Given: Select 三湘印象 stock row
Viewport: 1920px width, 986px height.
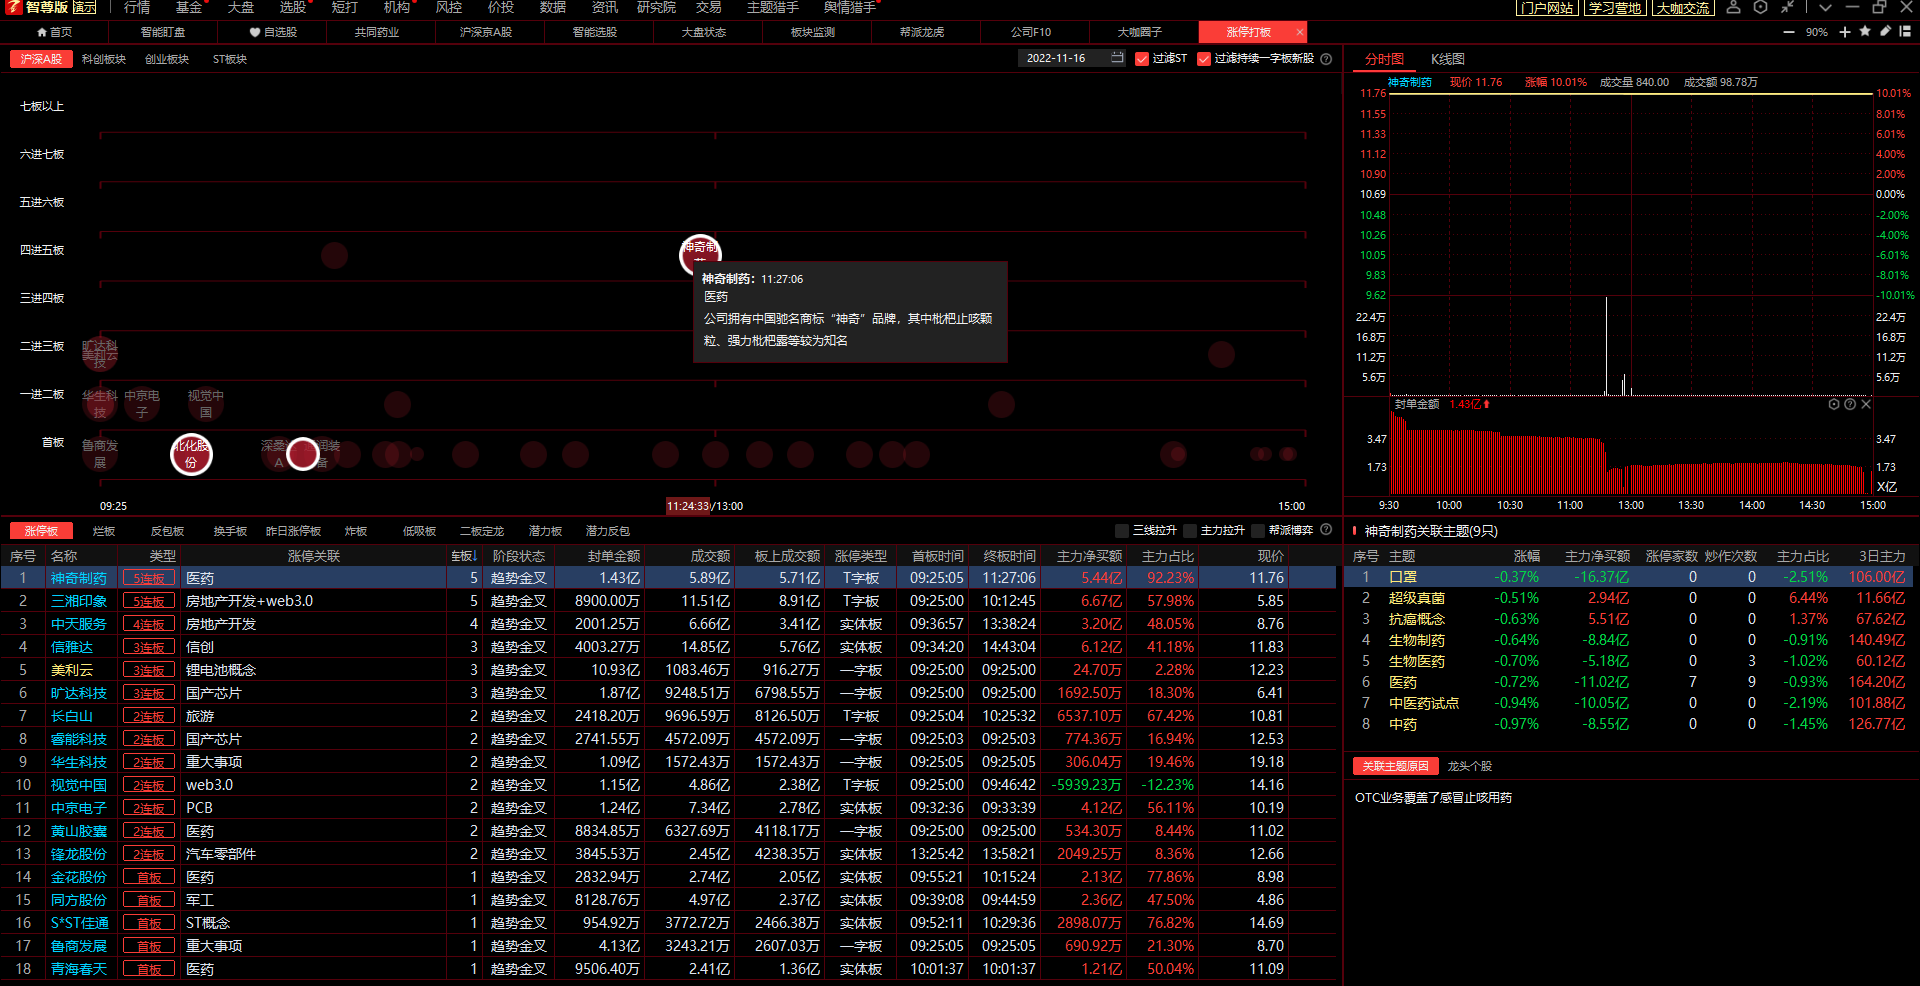Looking at the screenshot, I should click(668, 601).
